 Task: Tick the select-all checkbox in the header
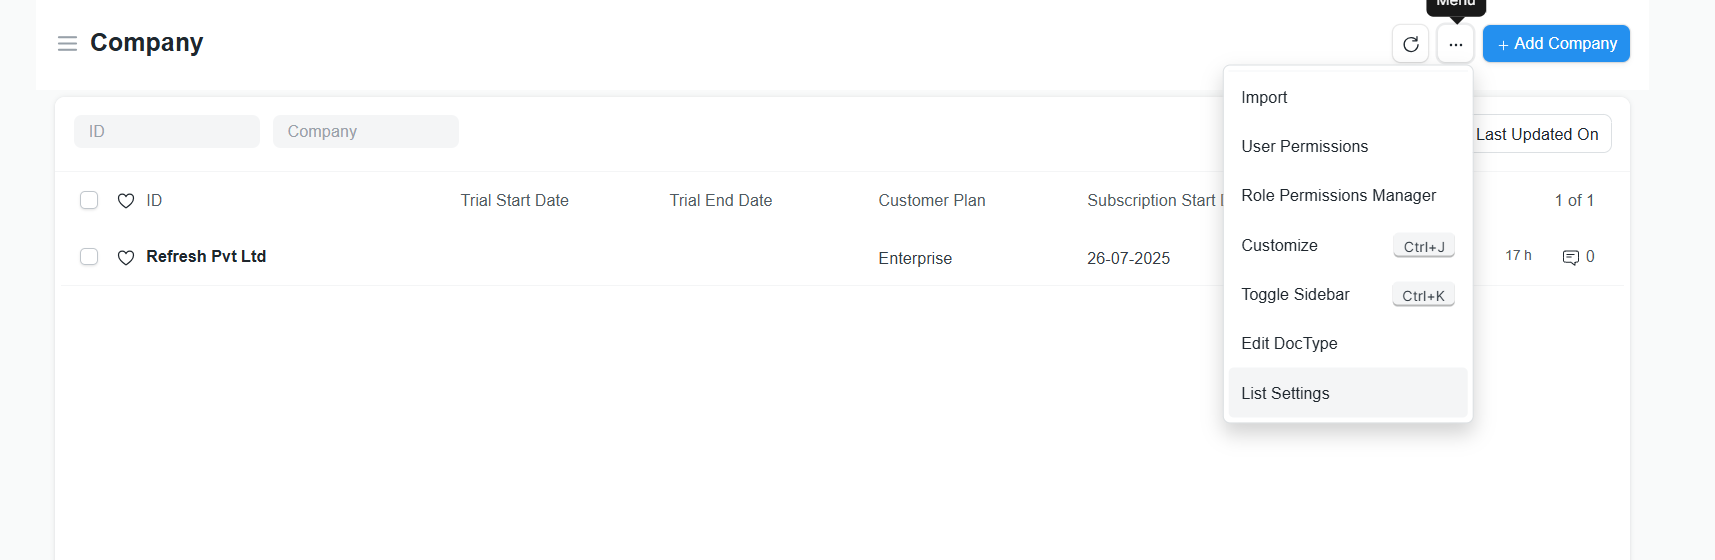(x=89, y=200)
